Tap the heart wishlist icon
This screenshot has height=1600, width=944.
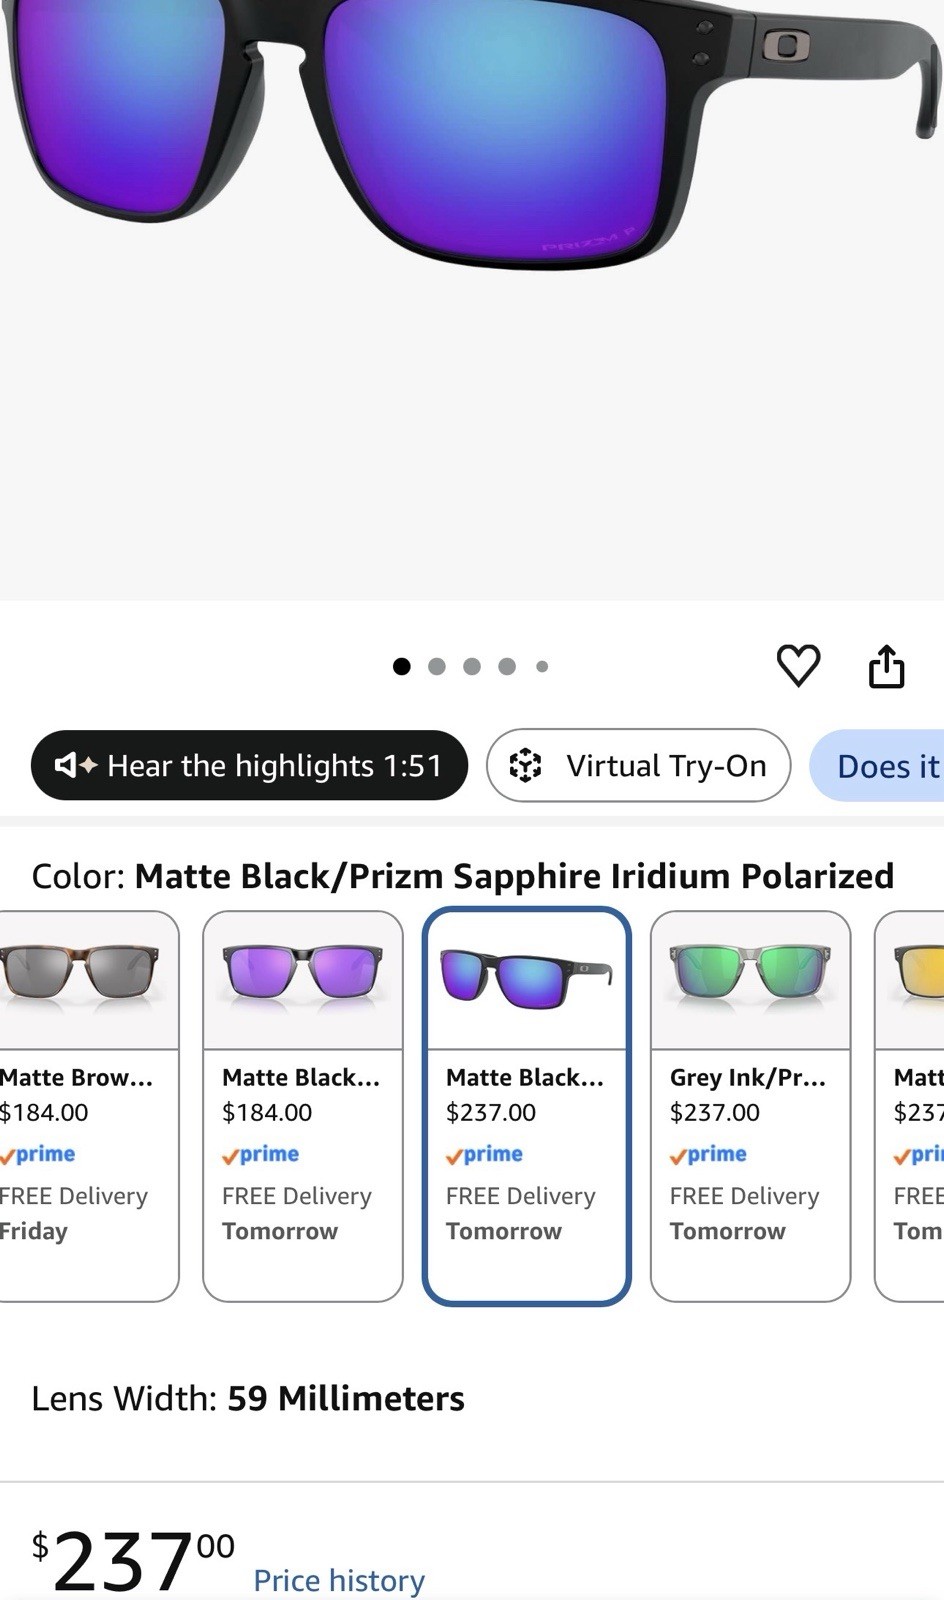coord(798,666)
